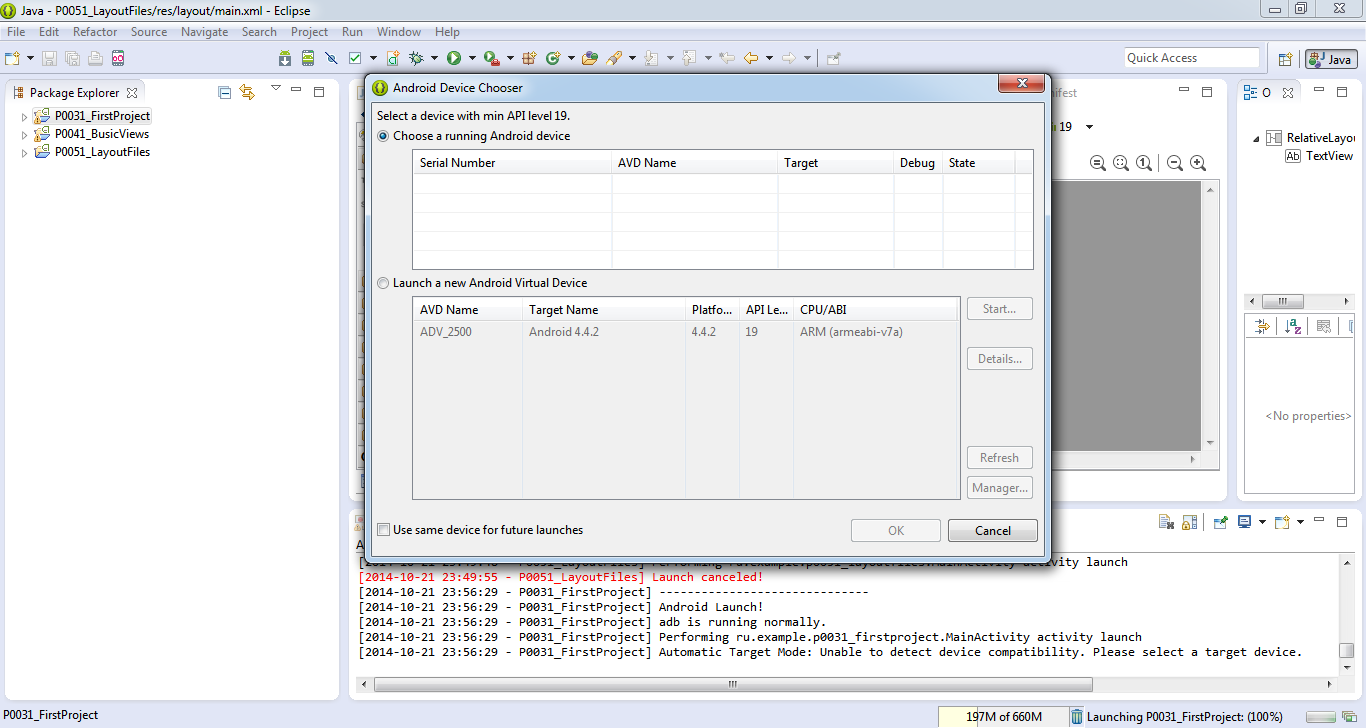Collapse the RelativeLayout node in Outline
The width and height of the screenshot is (1370, 728).
point(1256,139)
